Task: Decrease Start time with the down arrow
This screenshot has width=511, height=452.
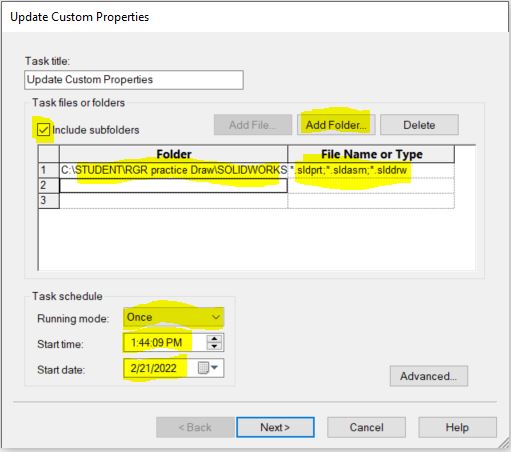Action: point(214,346)
